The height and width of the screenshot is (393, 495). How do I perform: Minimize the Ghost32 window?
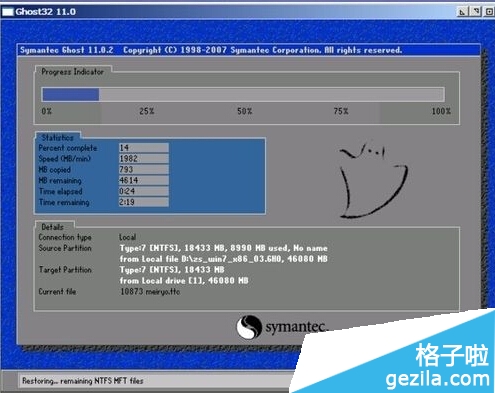pos(462,12)
